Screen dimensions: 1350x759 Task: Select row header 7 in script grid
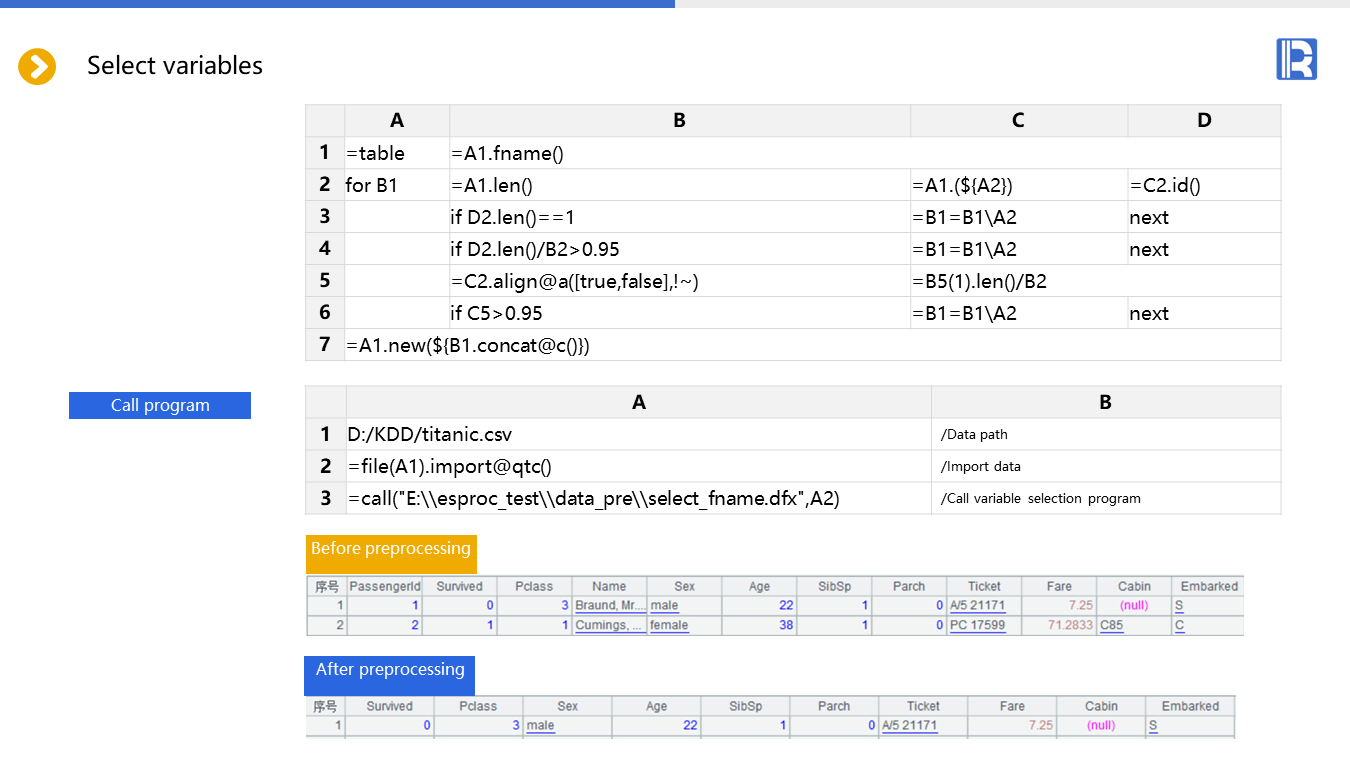324,345
